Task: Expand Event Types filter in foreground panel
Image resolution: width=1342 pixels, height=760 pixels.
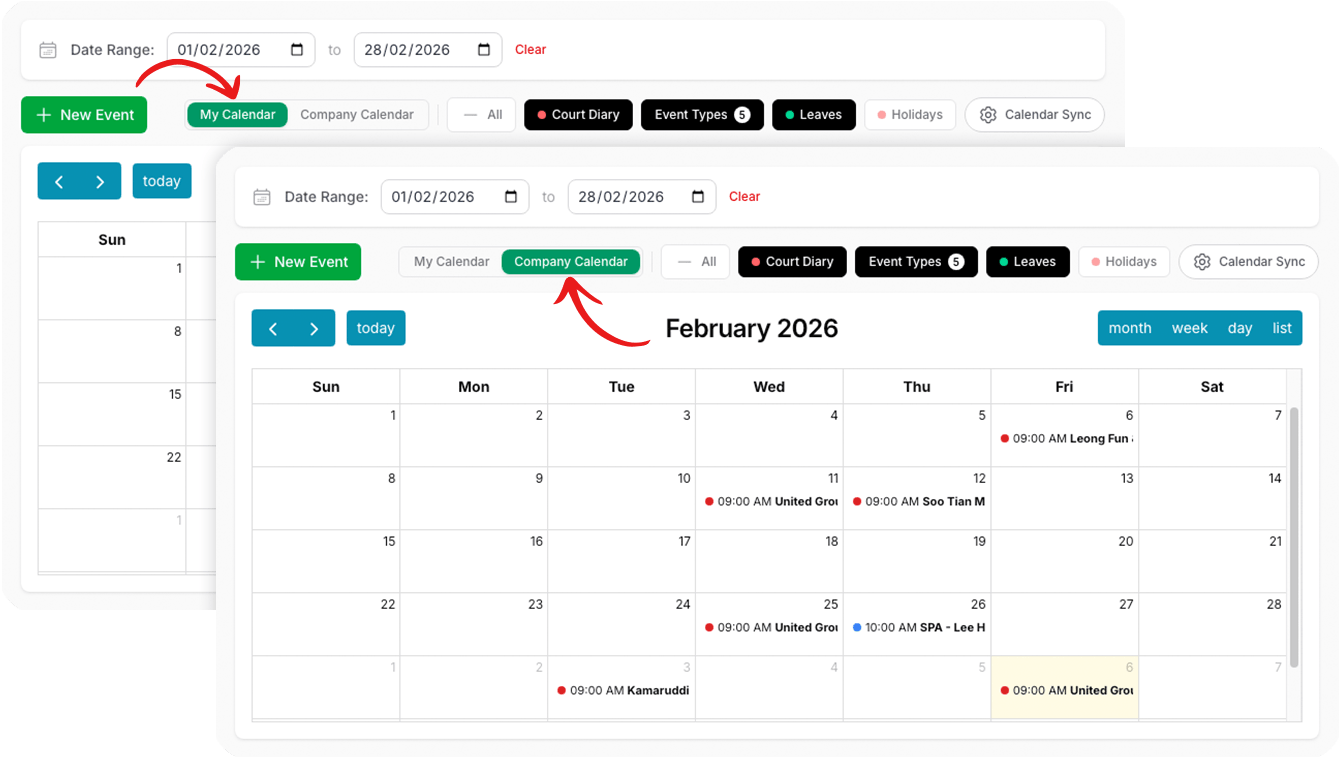Action: point(915,262)
